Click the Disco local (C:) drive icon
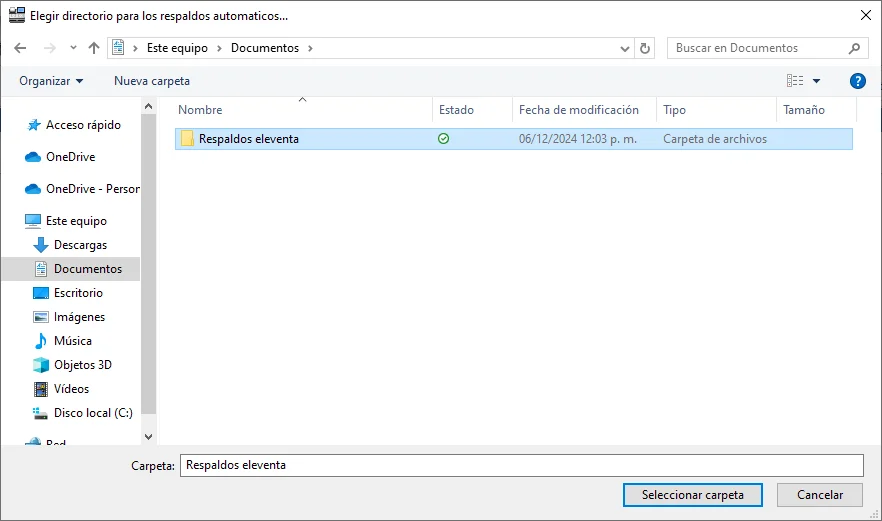This screenshot has width=882, height=521. click(40, 414)
